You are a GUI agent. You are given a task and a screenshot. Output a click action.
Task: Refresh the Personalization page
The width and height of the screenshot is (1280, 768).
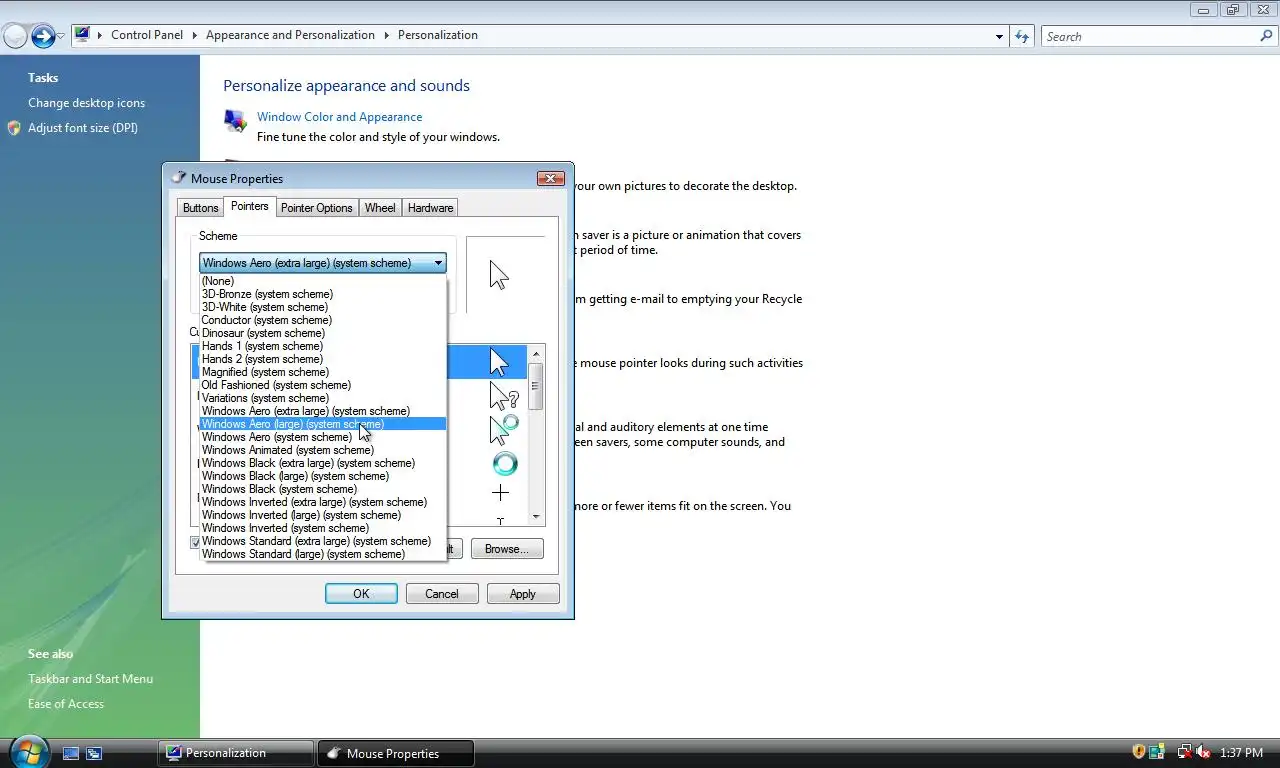click(x=1021, y=36)
